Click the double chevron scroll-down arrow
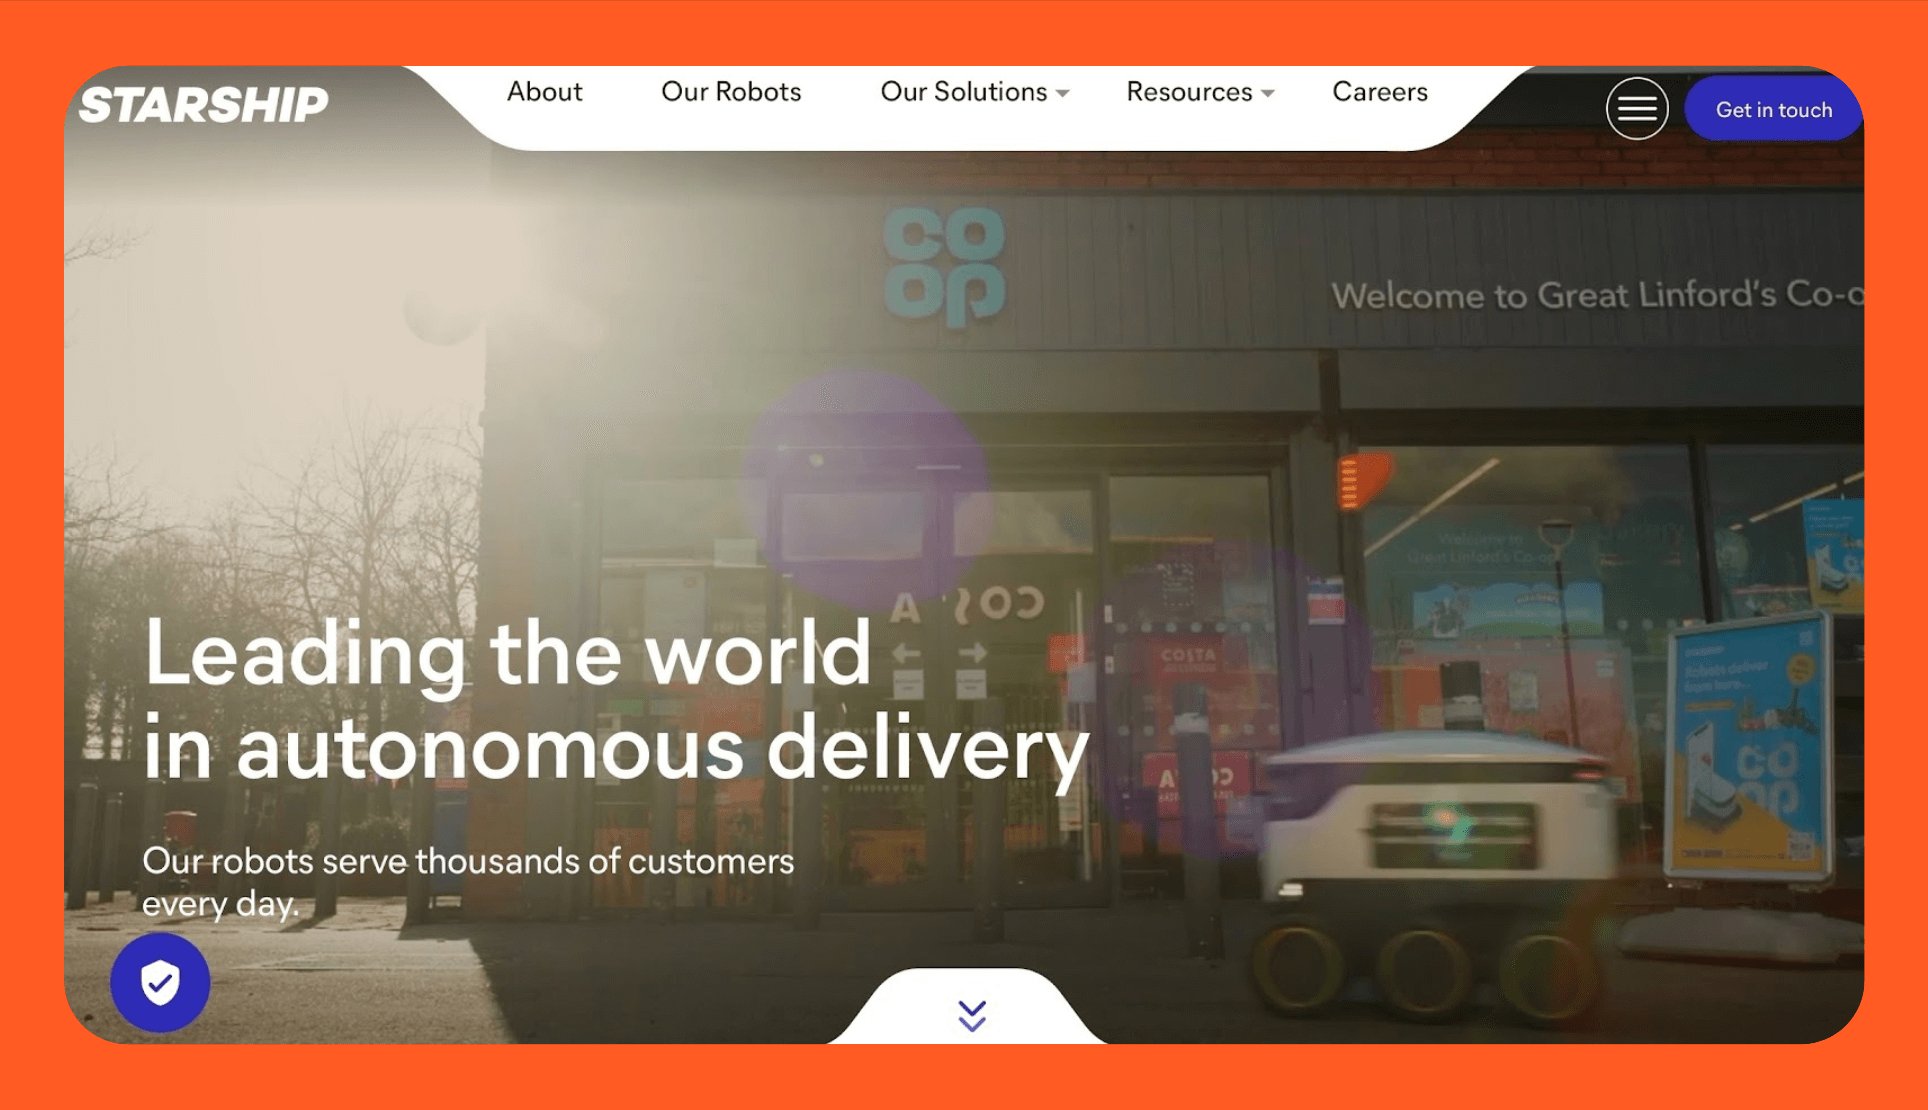The width and height of the screenshot is (1928, 1110). (x=972, y=1015)
